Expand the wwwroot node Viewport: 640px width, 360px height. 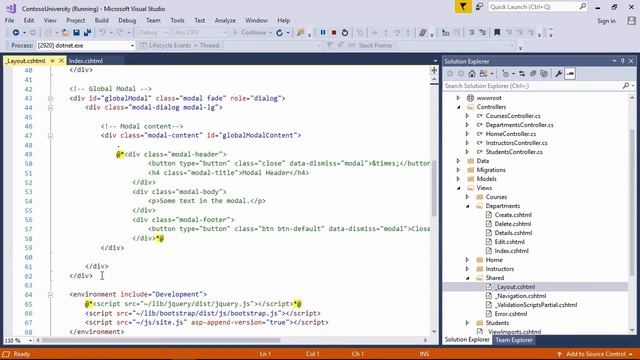pos(458,98)
